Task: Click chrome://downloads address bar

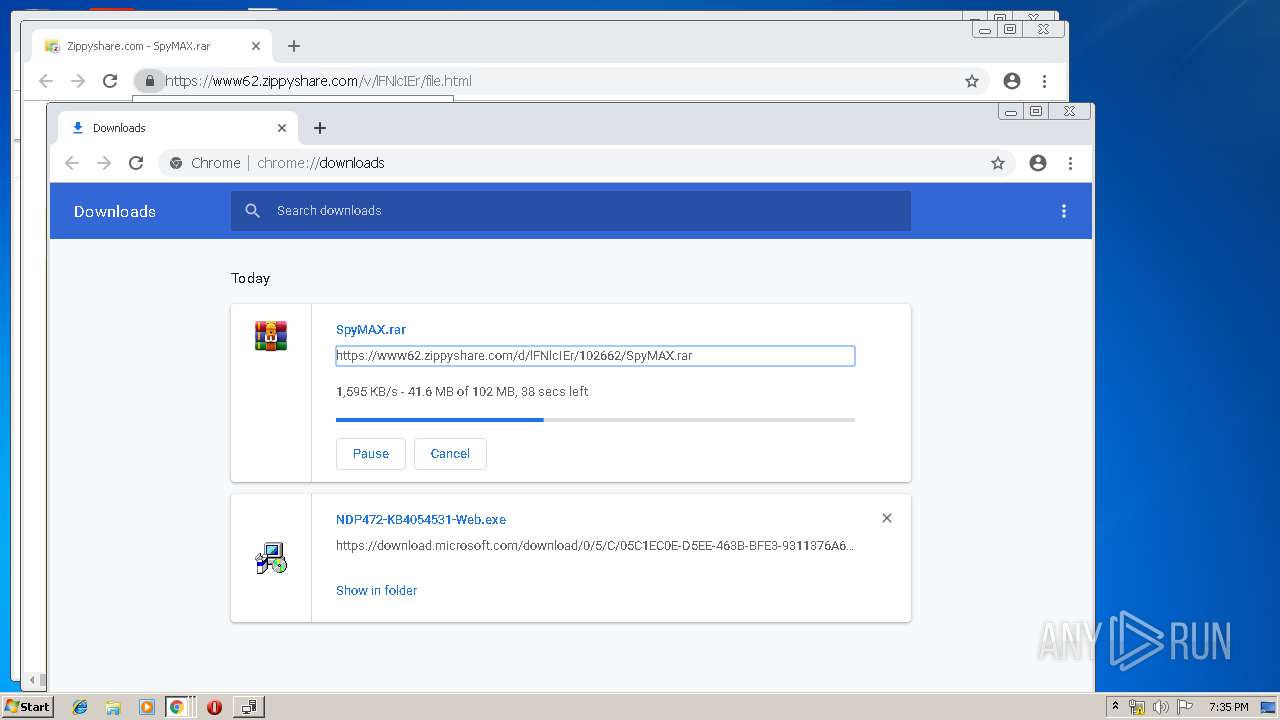Action: (587, 163)
